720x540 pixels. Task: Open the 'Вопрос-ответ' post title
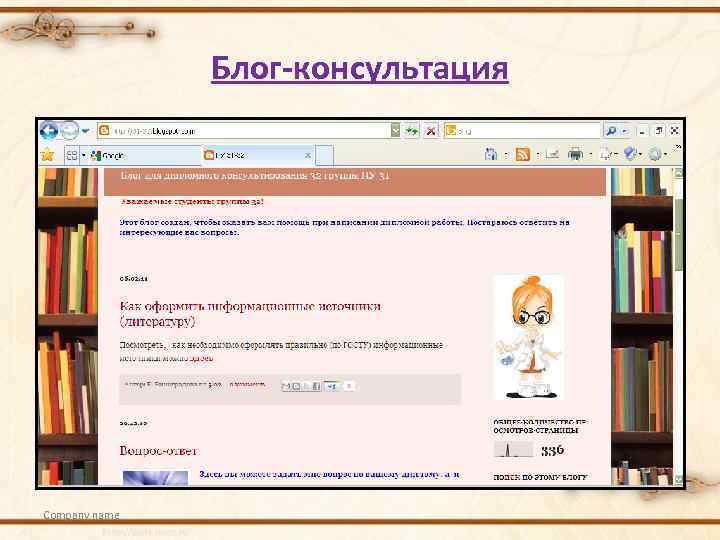pyautogui.click(x=158, y=450)
